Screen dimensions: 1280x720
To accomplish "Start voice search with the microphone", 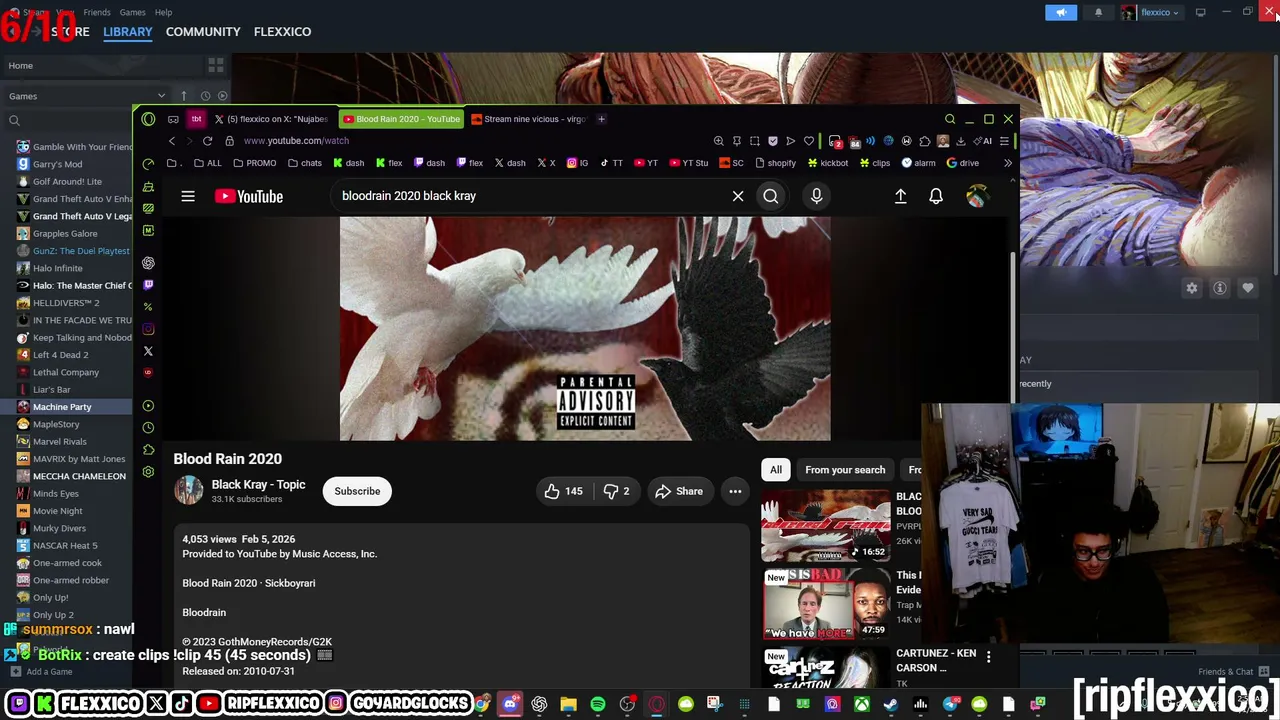I will (x=817, y=196).
